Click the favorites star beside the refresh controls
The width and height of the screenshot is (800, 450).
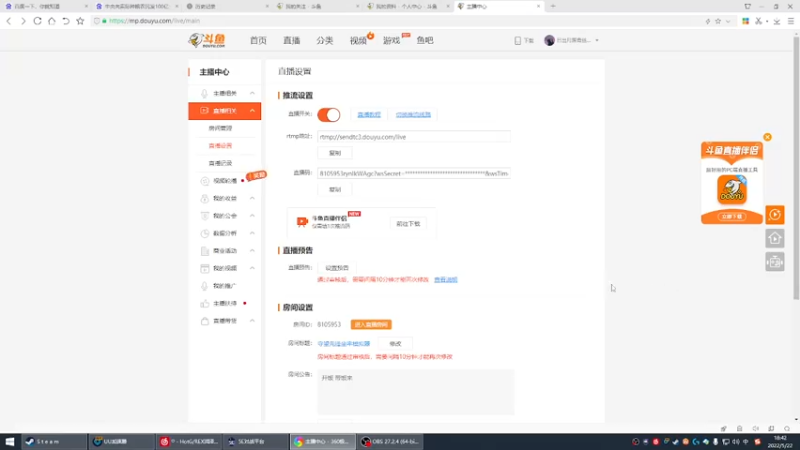[80, 21]
